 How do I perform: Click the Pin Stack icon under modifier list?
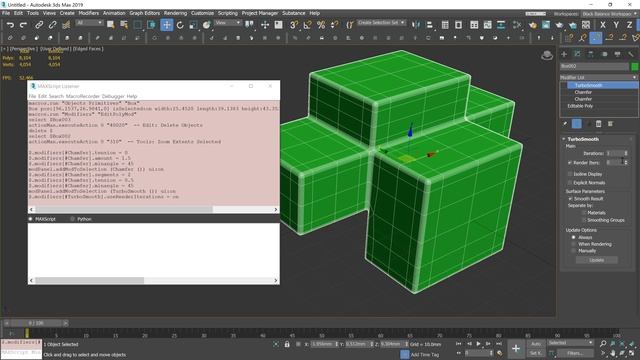[x=565, y=124]
